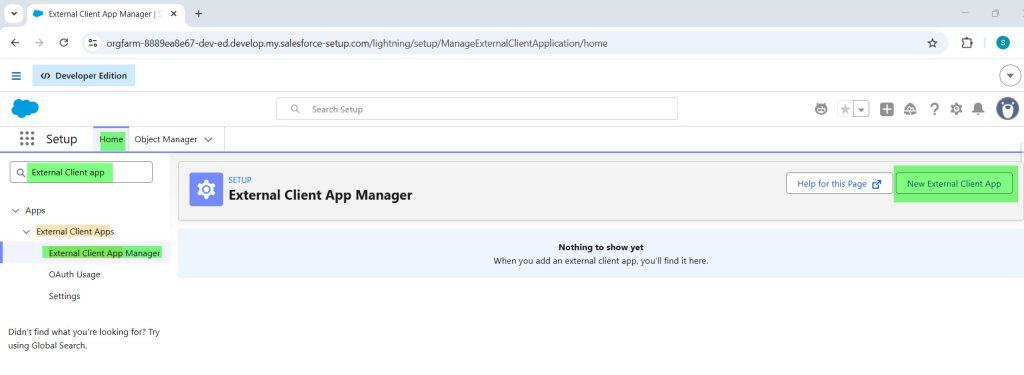This screenshot has width=1024, height=375.
Task: Switch to the Home tab
Action: [111, 139]
